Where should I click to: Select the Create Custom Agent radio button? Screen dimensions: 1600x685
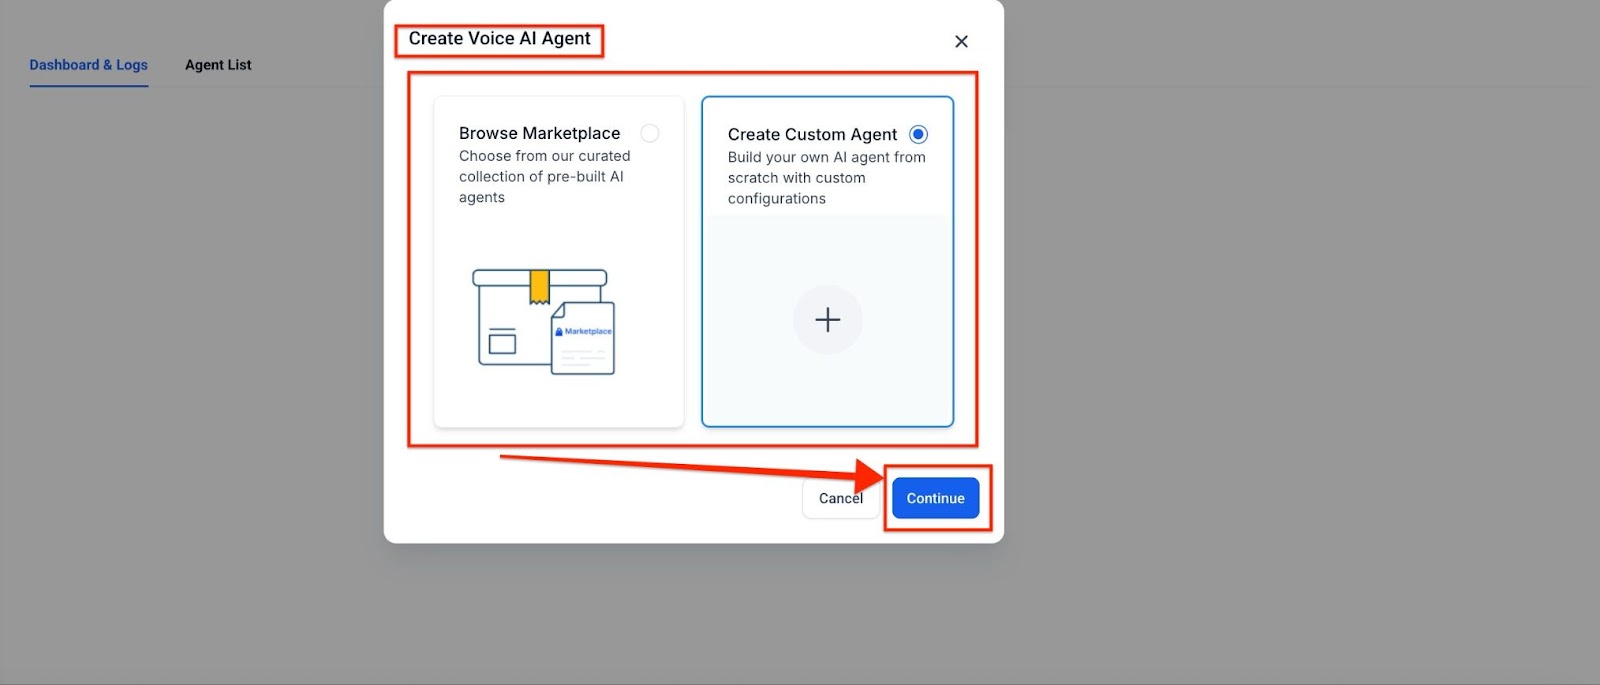pyautogui.click(x=918, y=134)
